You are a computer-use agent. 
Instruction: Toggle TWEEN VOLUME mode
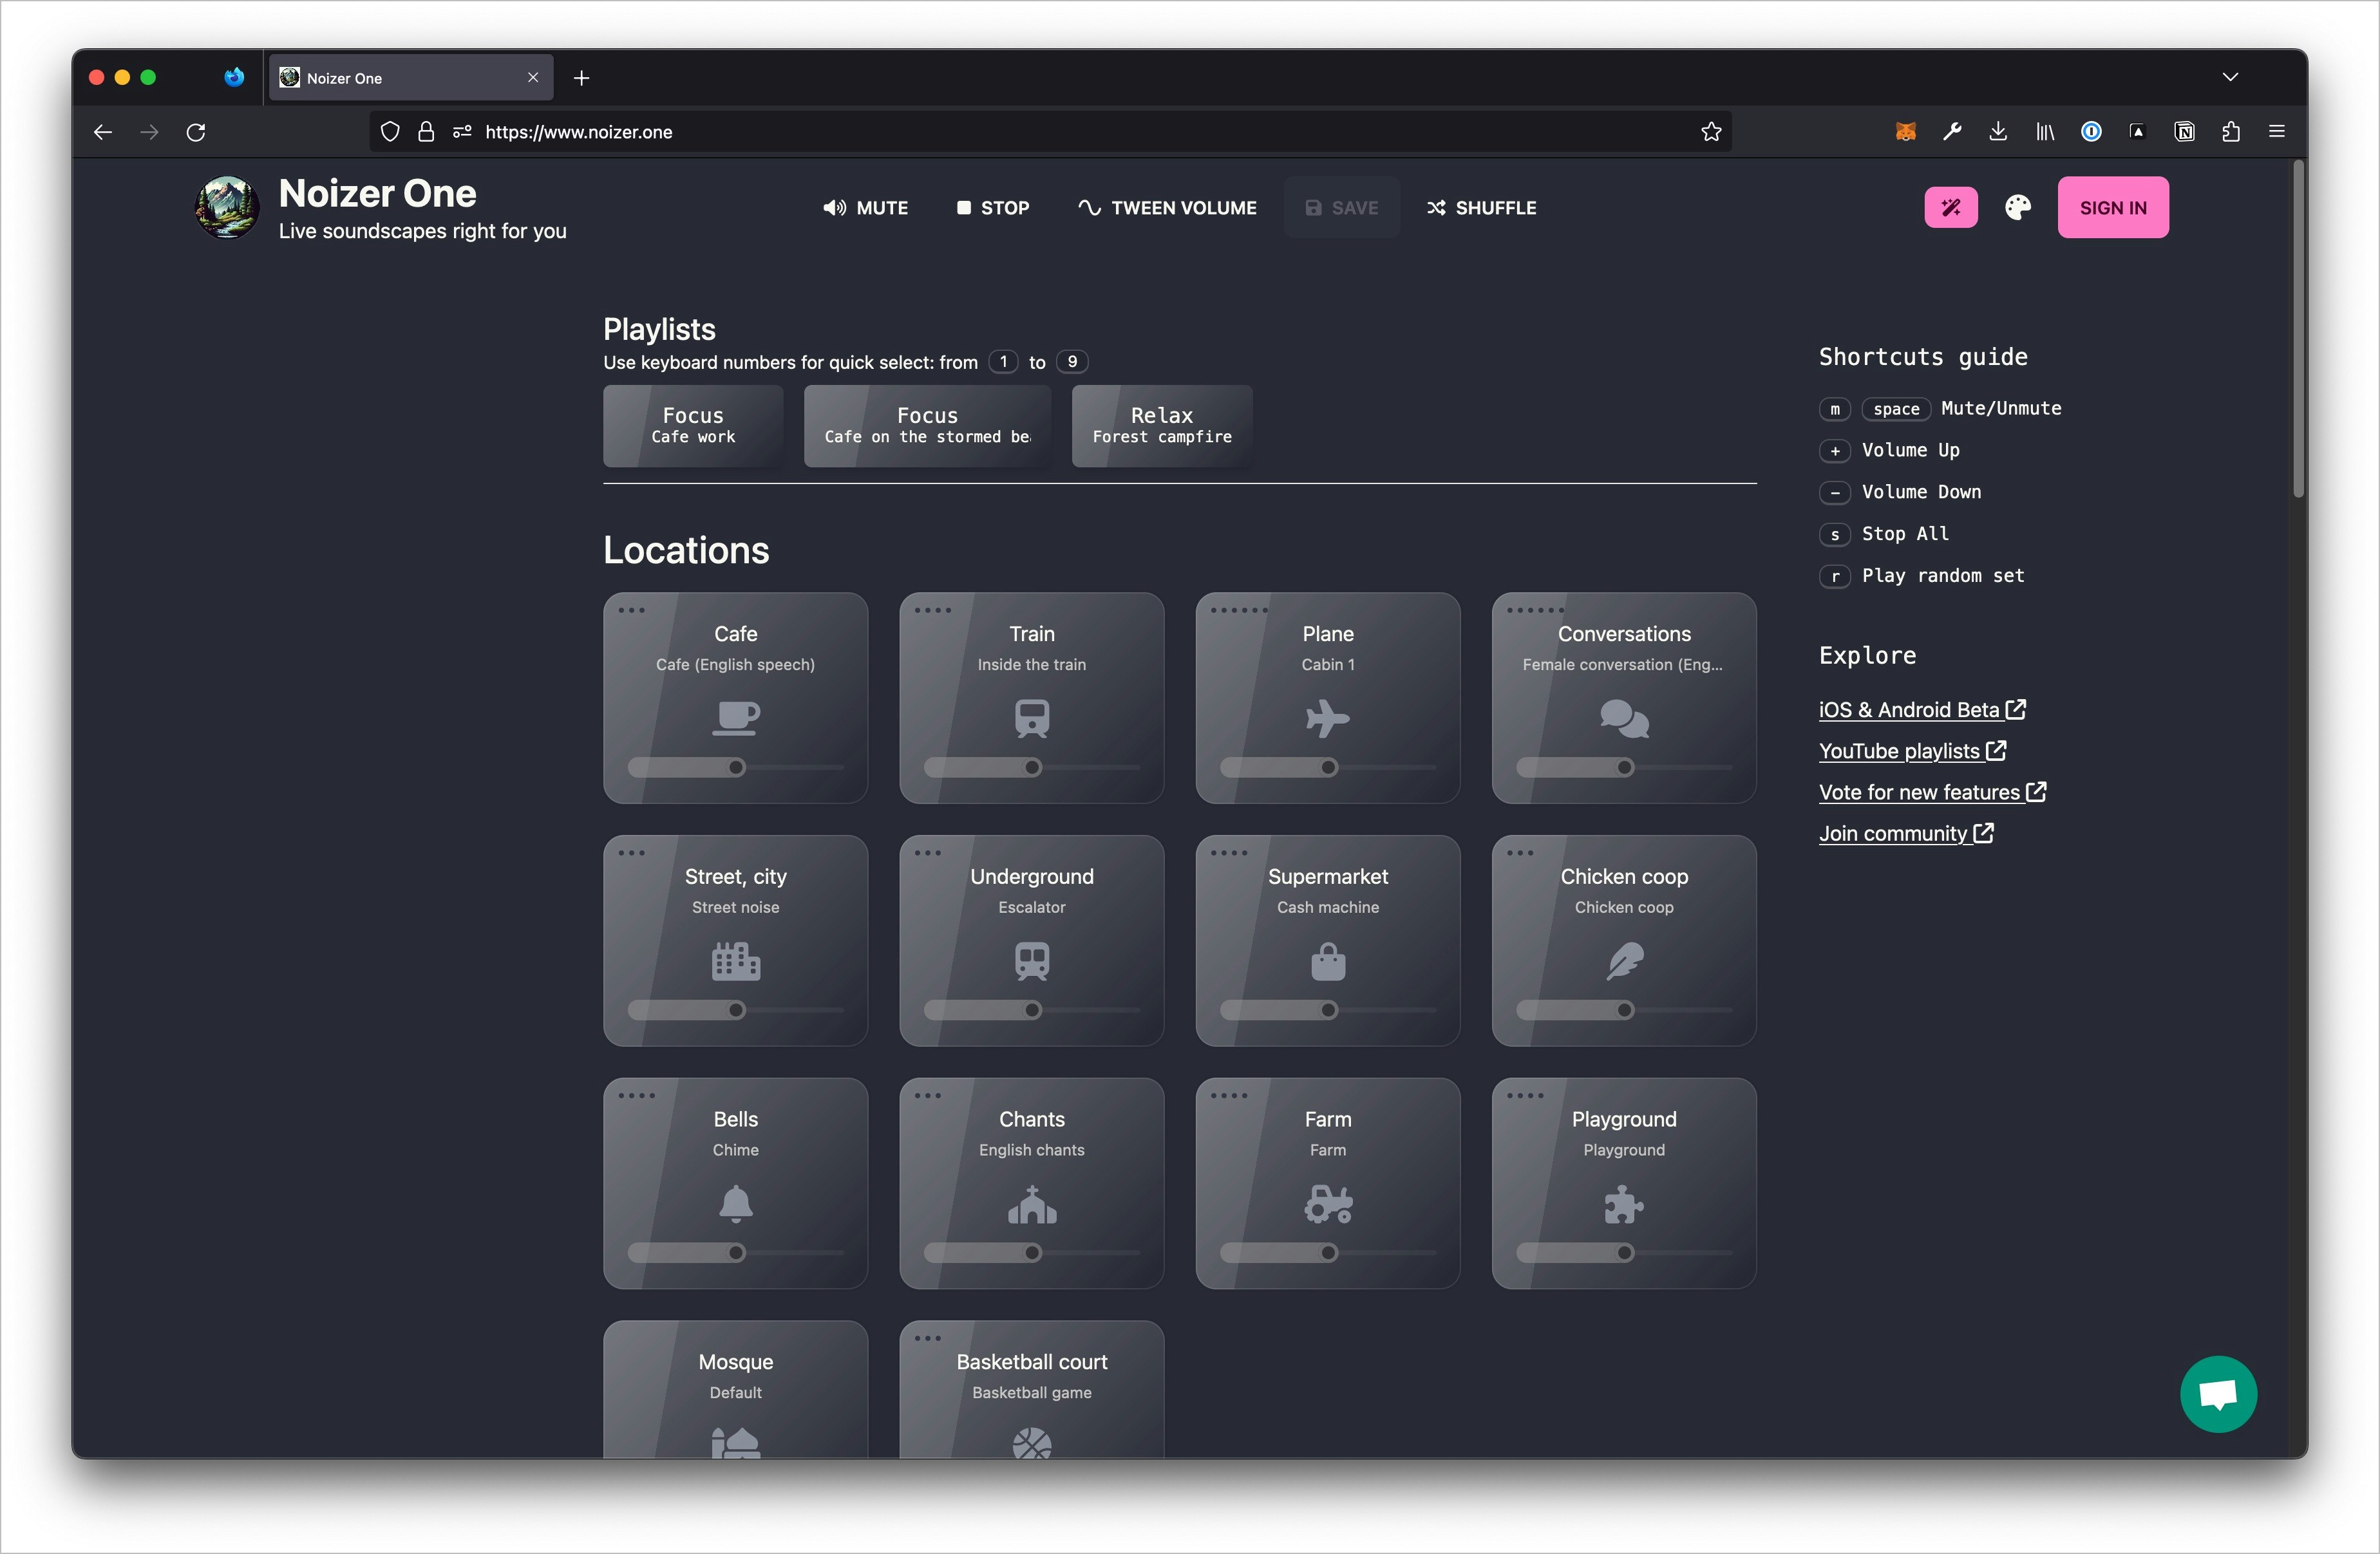pos(1167,208)
